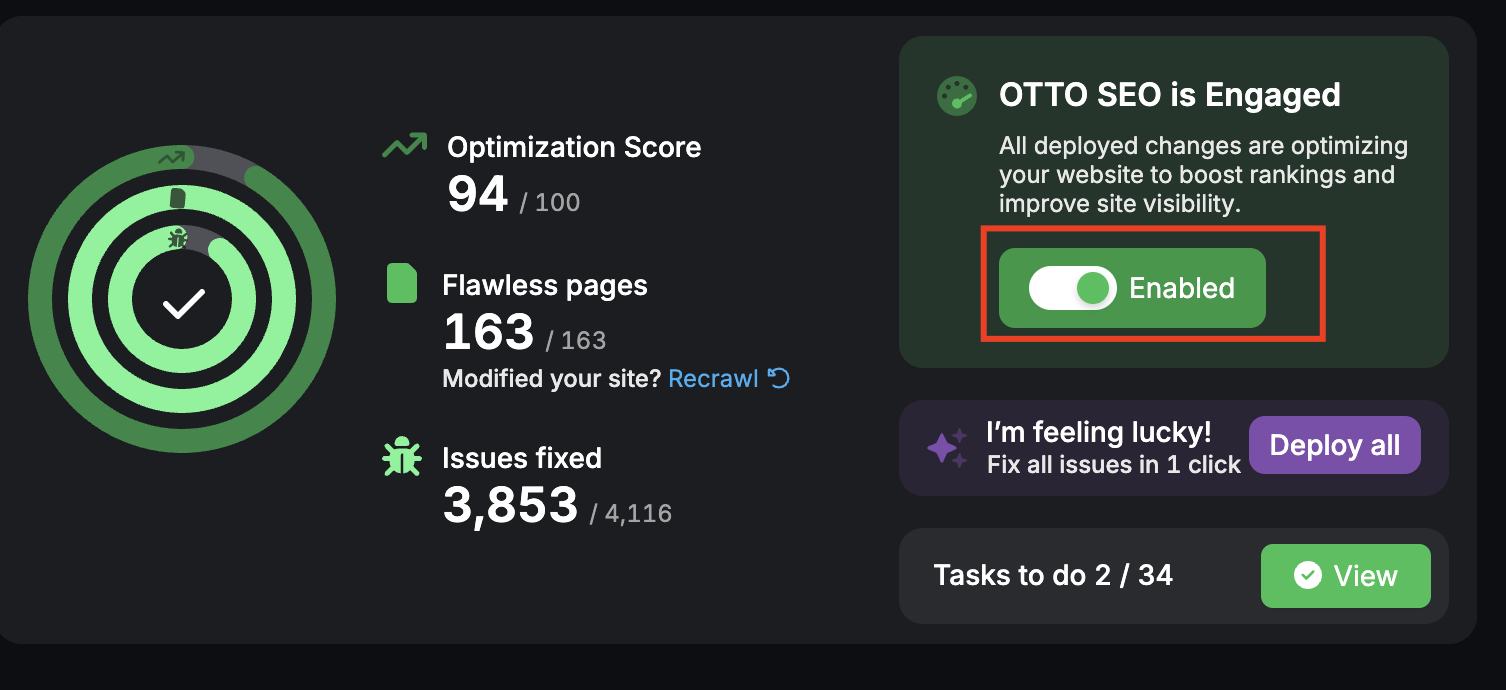Viewport: 1506px width, 690px height.
Task: Click the white checkmark in the ring chart center
Action: coord(183,303)
